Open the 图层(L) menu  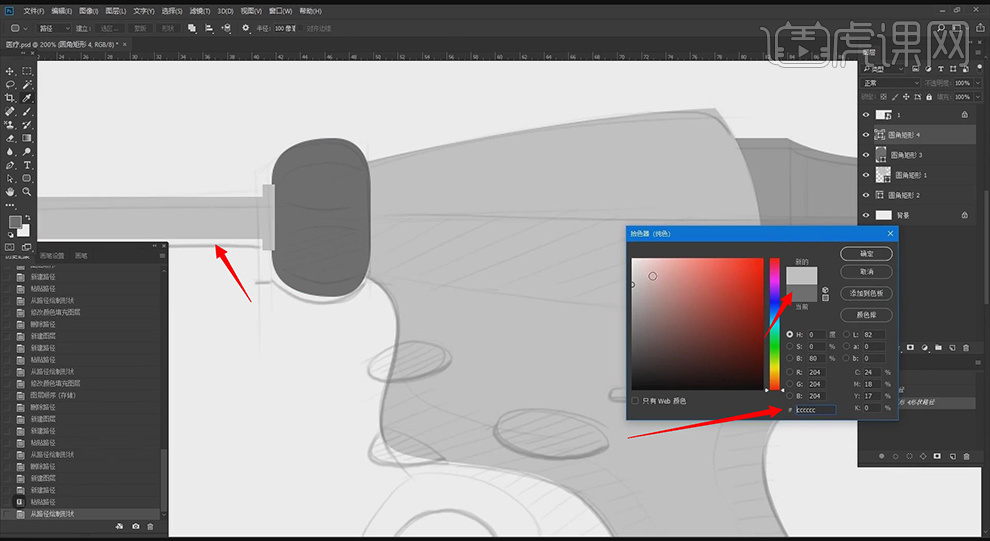point(116,11)
